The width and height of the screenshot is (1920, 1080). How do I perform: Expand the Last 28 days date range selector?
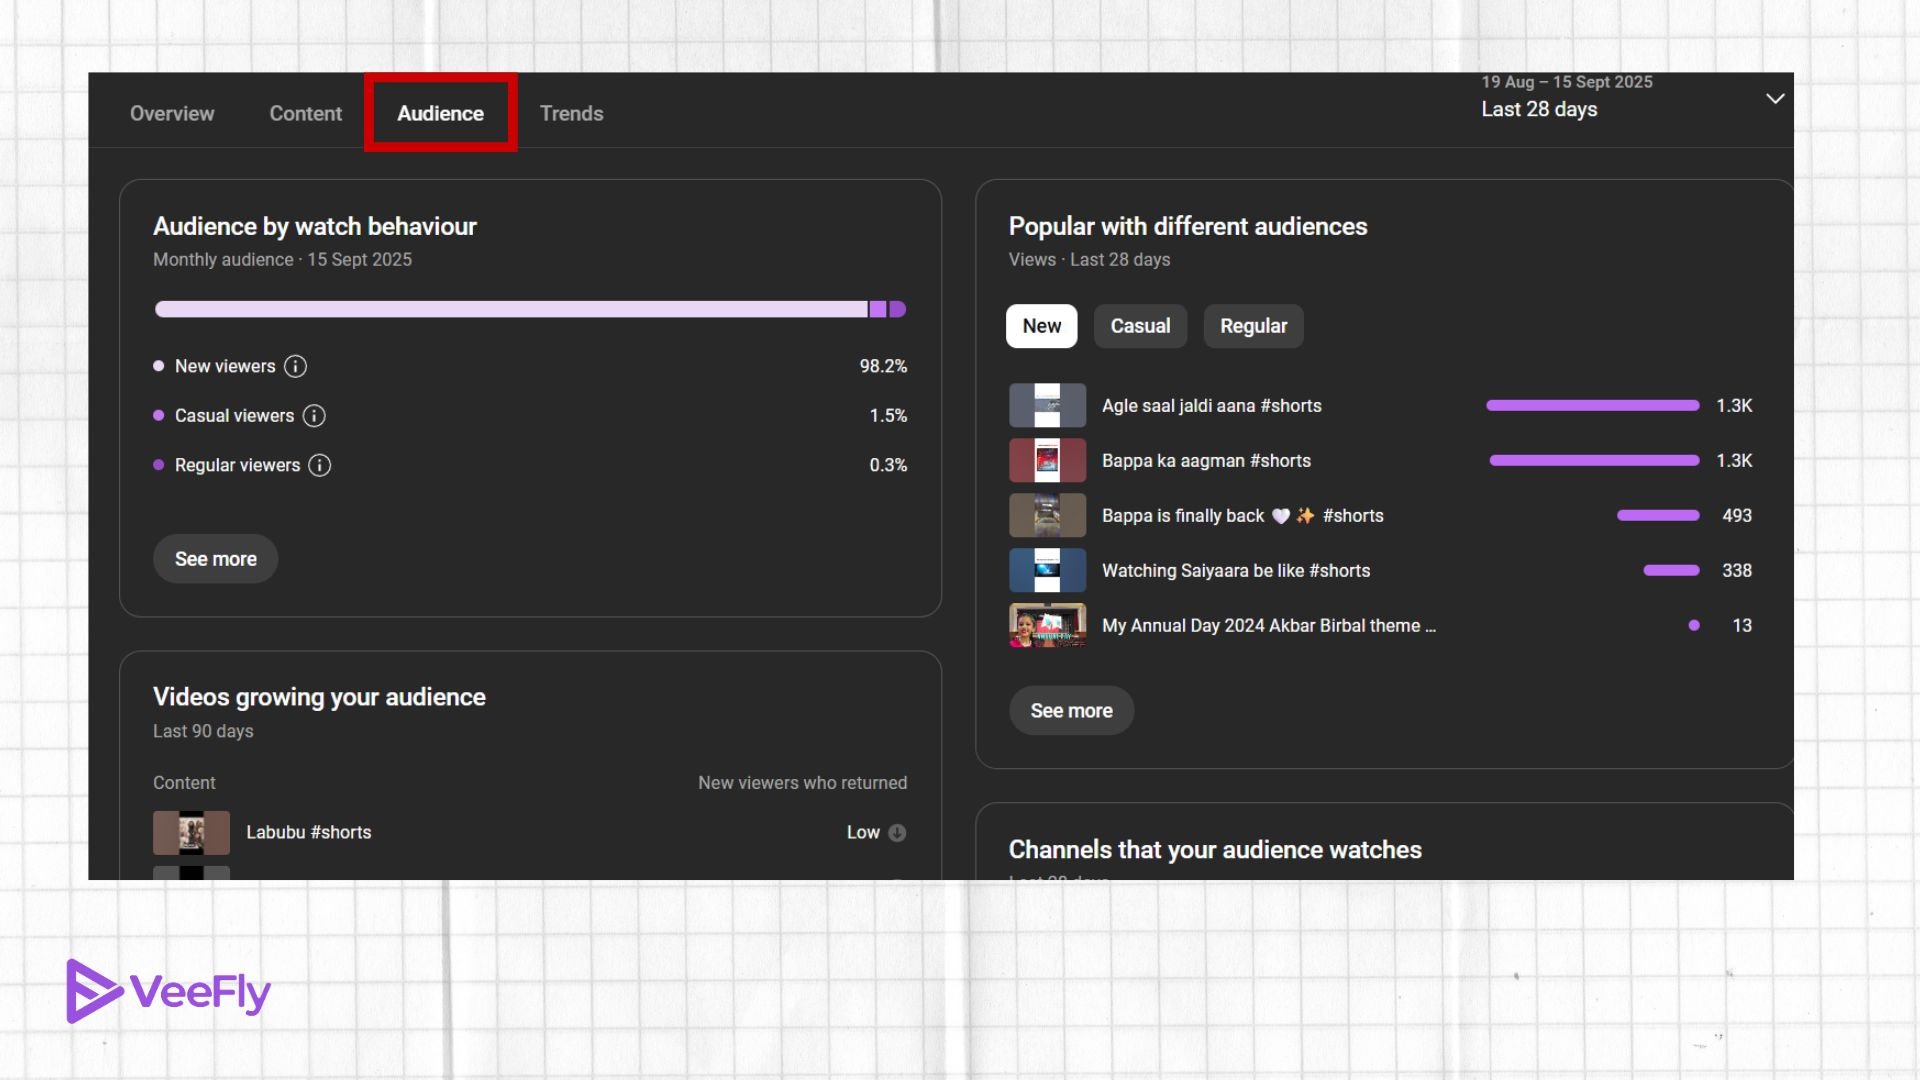(x=1775, y=98)
